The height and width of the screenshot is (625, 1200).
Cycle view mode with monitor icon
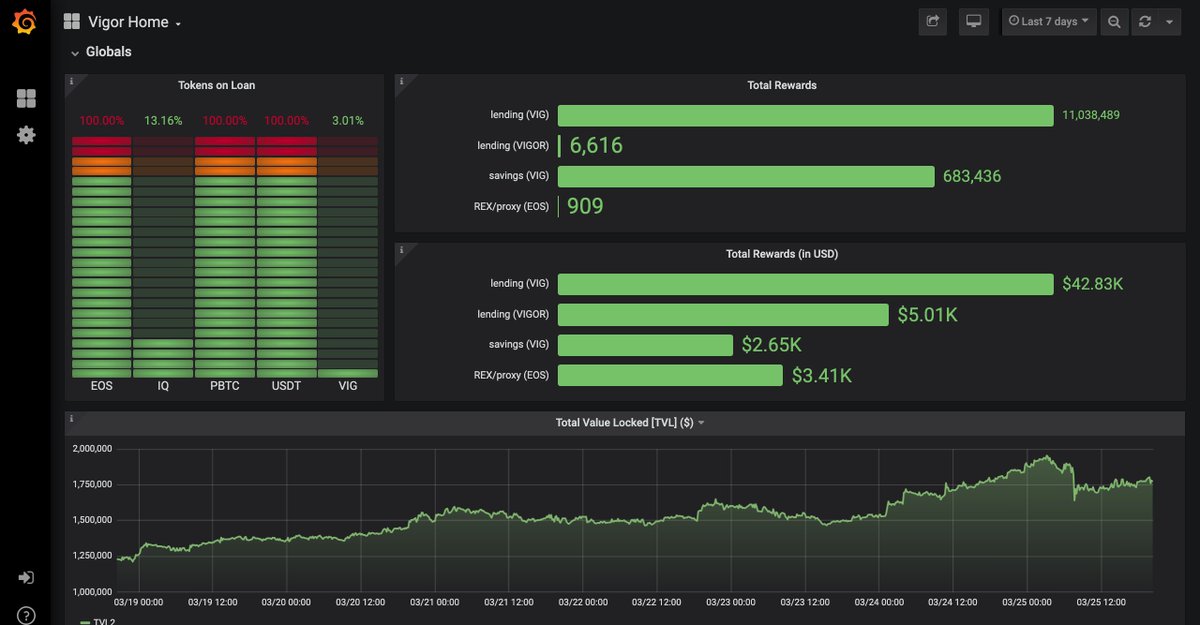973,21
